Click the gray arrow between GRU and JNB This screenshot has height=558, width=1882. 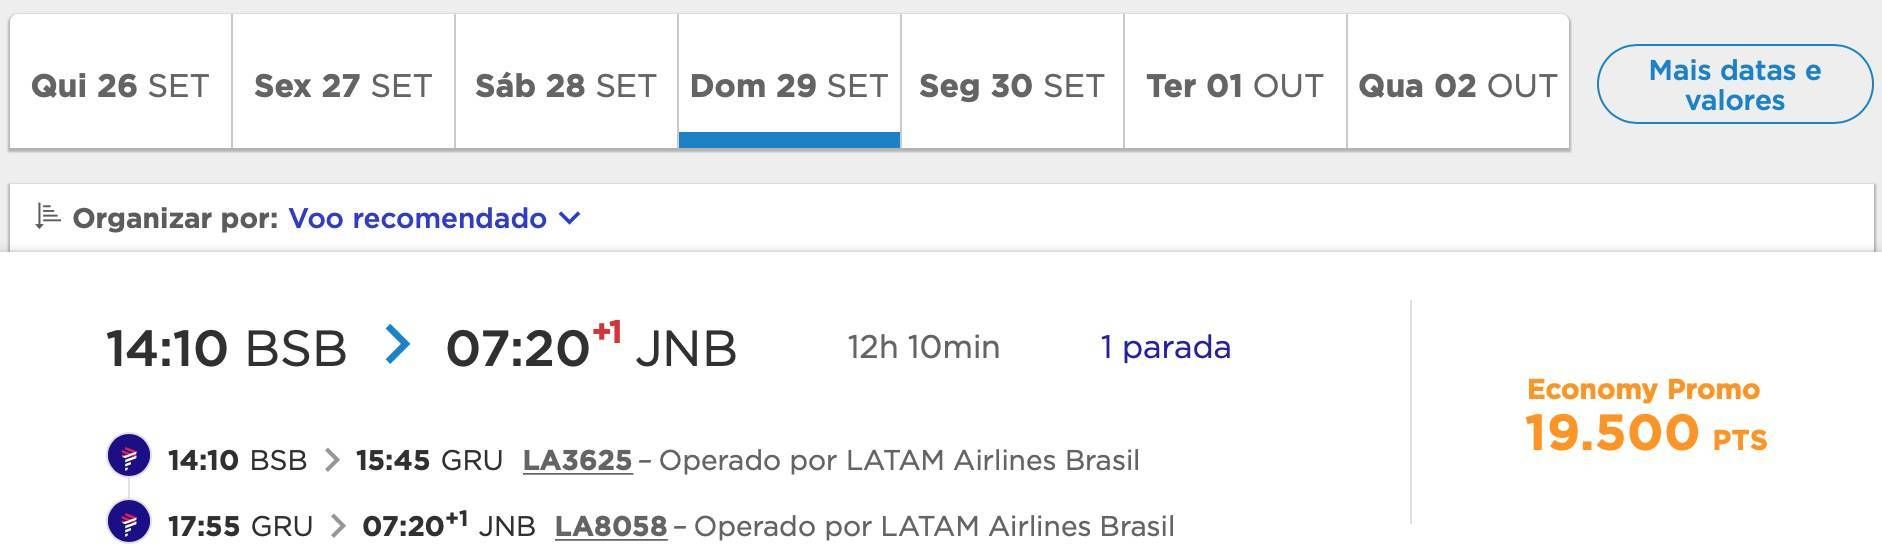click(338, 526)
